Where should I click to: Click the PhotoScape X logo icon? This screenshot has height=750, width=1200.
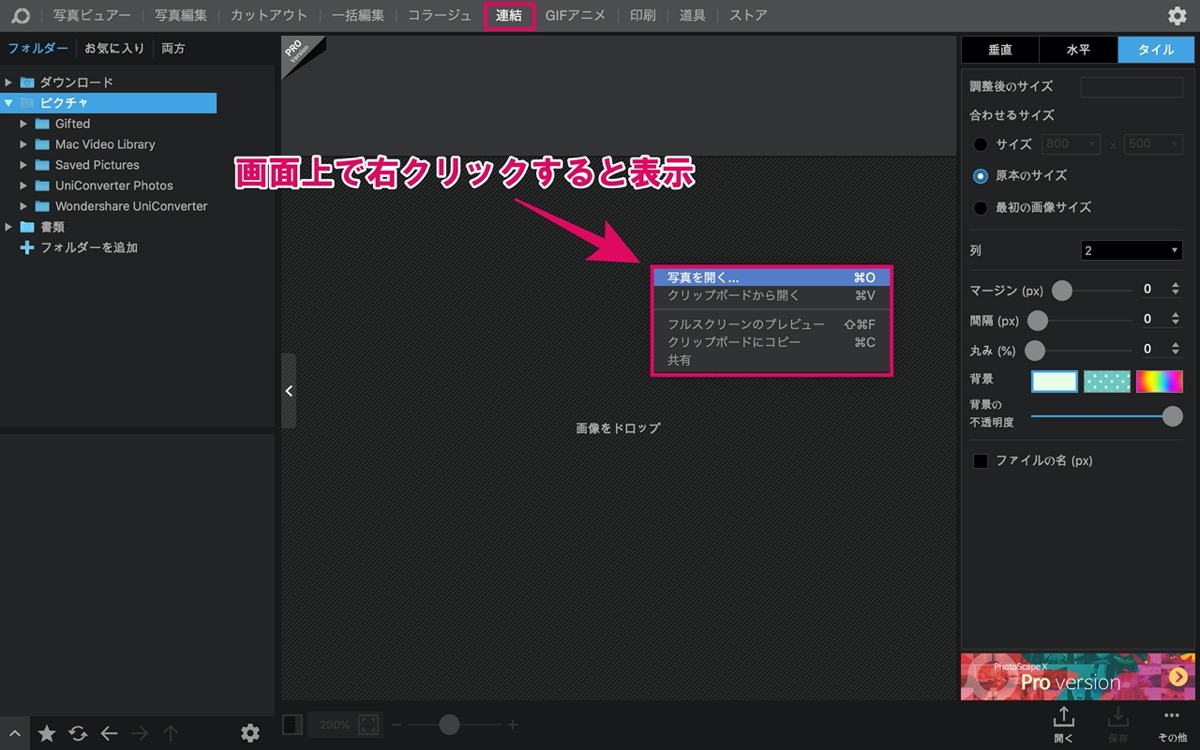[20, 15]
